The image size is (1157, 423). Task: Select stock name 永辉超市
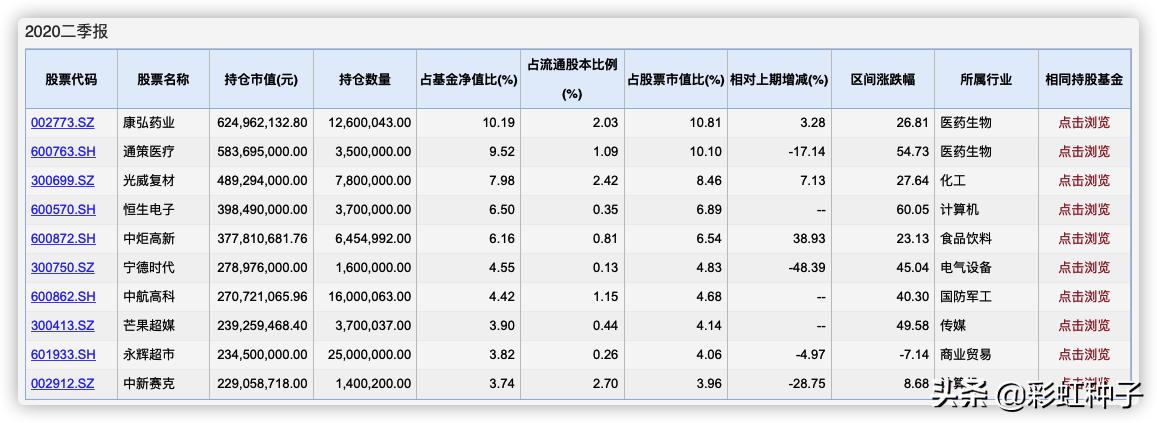(149, 354)
